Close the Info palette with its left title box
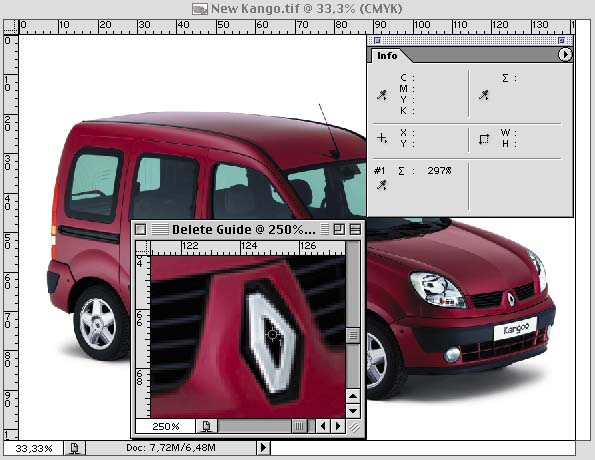595x460 pixels. click(377, 40)
